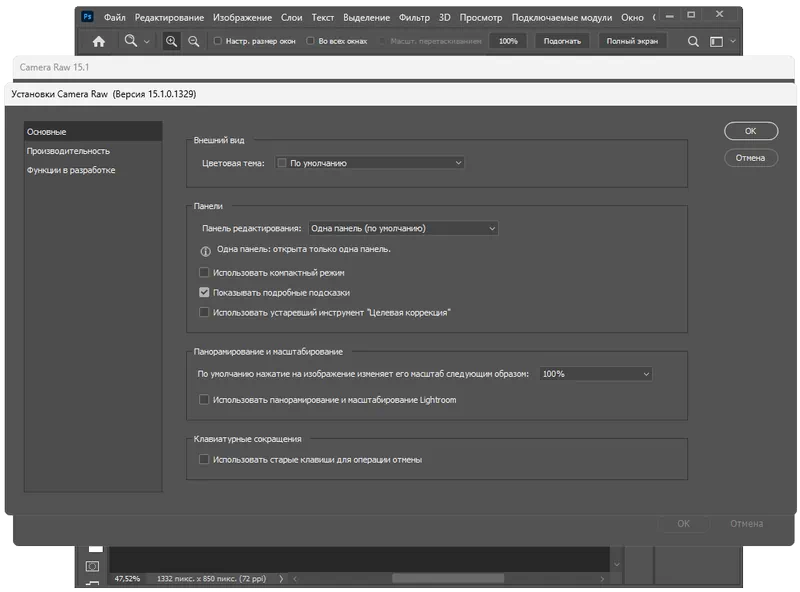Image resolution: width=800 pixels, height=592 pixels.
Task: Enable Использовать компактный режим checkbox
Action: click(204, 273)
